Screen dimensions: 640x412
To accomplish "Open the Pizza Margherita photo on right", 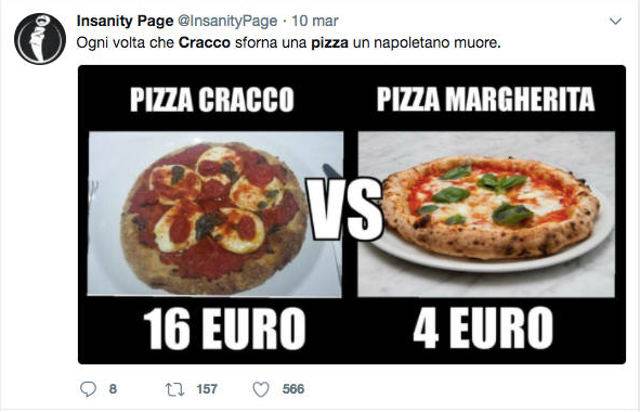I will tap(486, 214).
